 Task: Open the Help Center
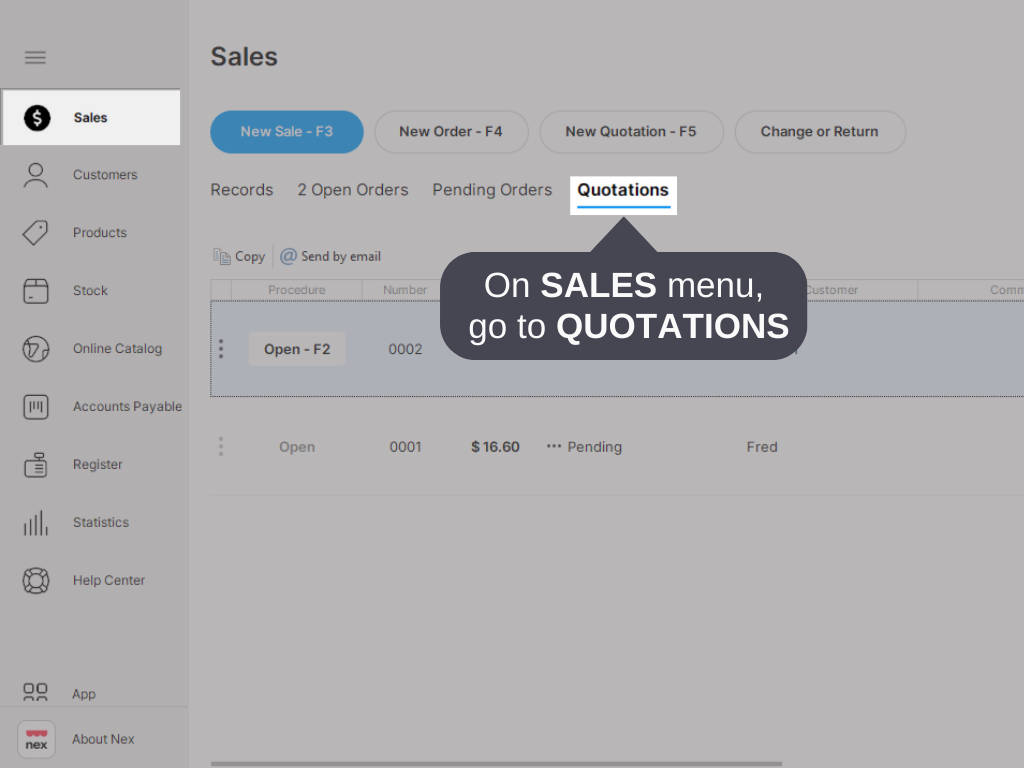point(35,580)
